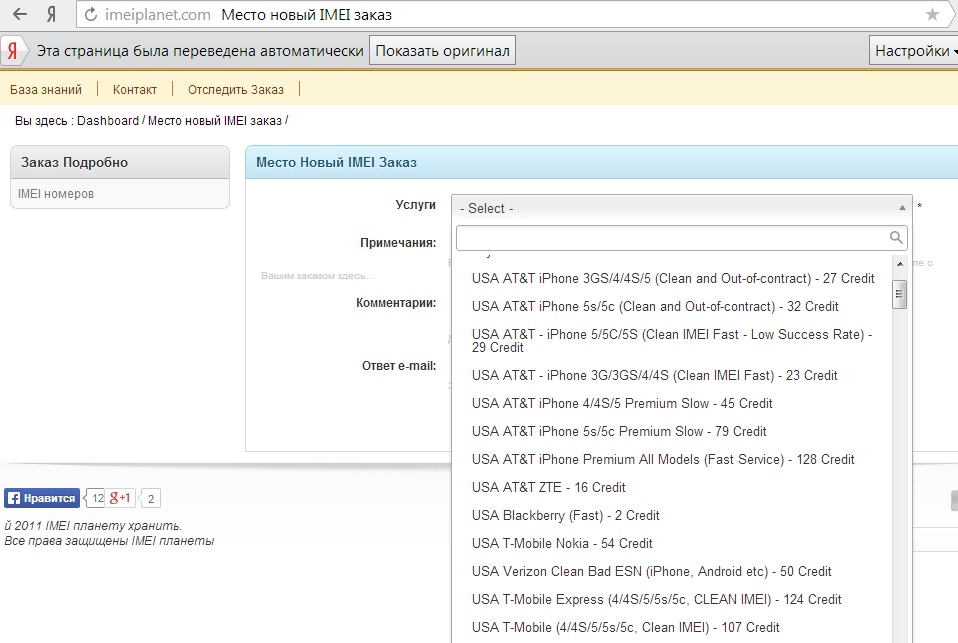Click the Yandex translate bar logo
Viewport: 958px width, 643px height.
(x=13, y=51)
